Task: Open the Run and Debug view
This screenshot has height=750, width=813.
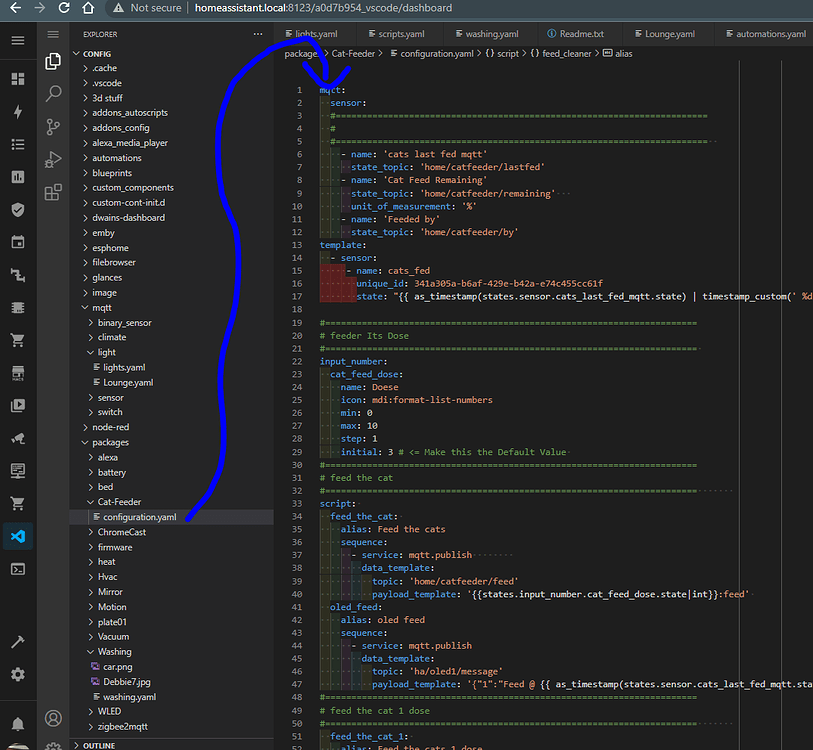Action: tap(53, 158)
